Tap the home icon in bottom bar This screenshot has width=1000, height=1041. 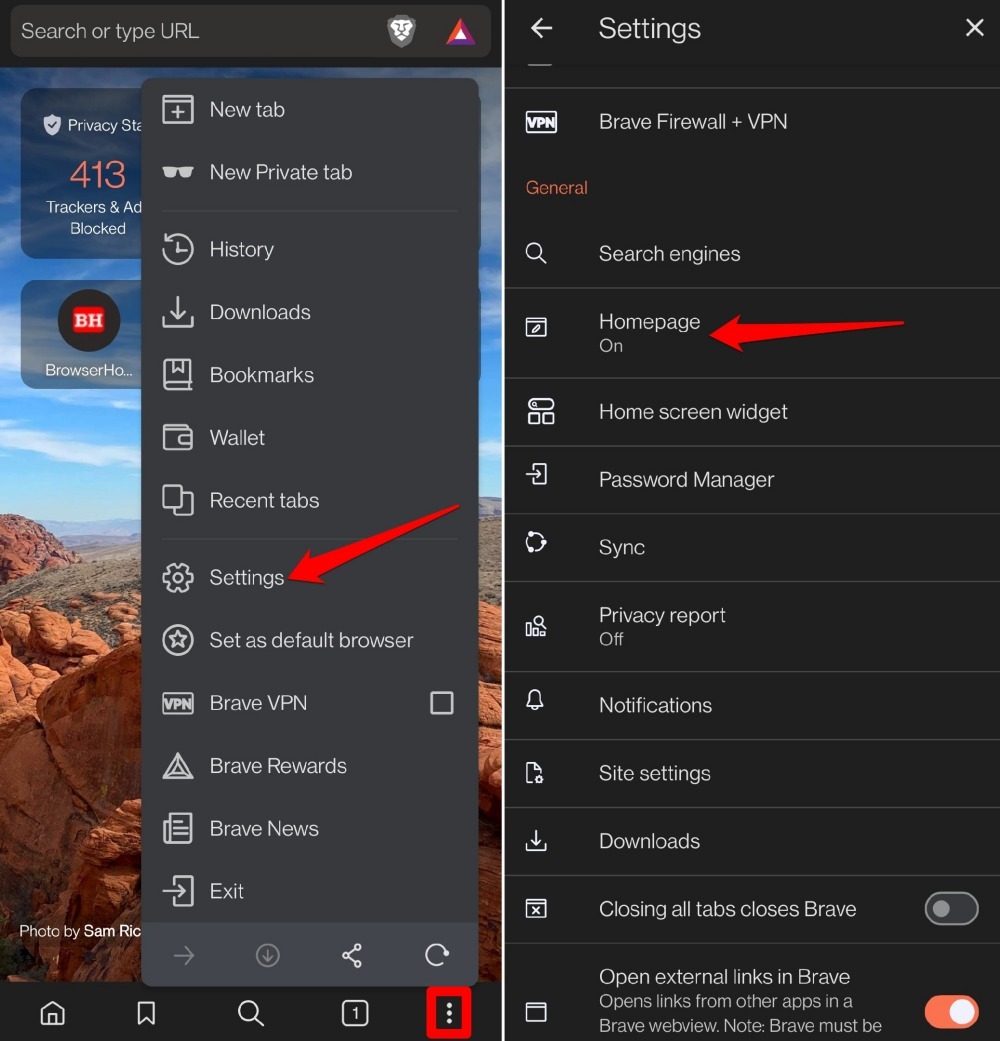click(x=52, y=1013)
